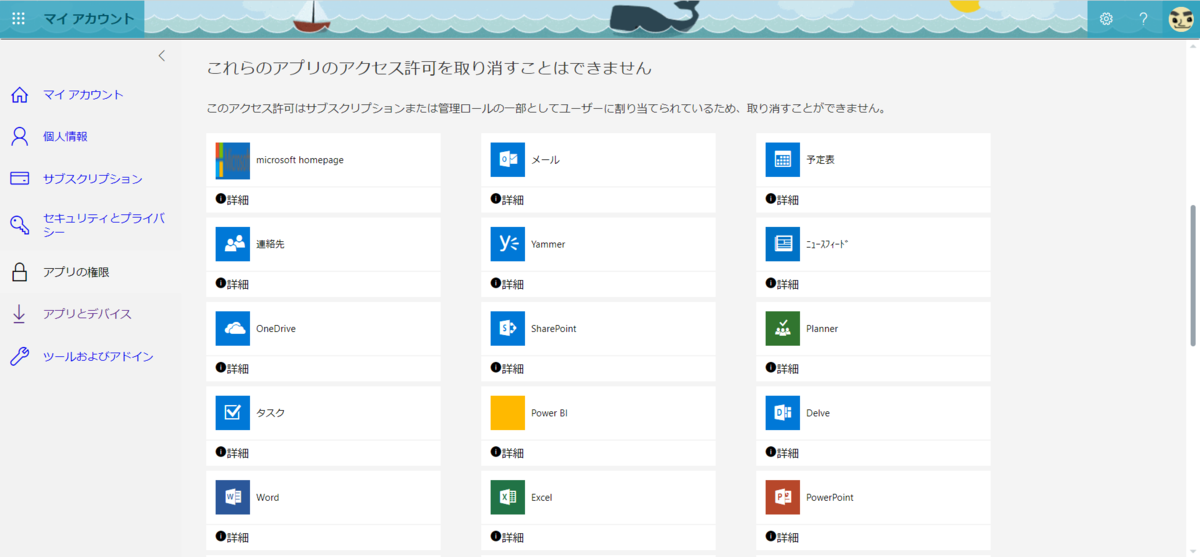Click the Excel app icon
This screenshot has height=557, width=1200.
click(x=508, y=497)
